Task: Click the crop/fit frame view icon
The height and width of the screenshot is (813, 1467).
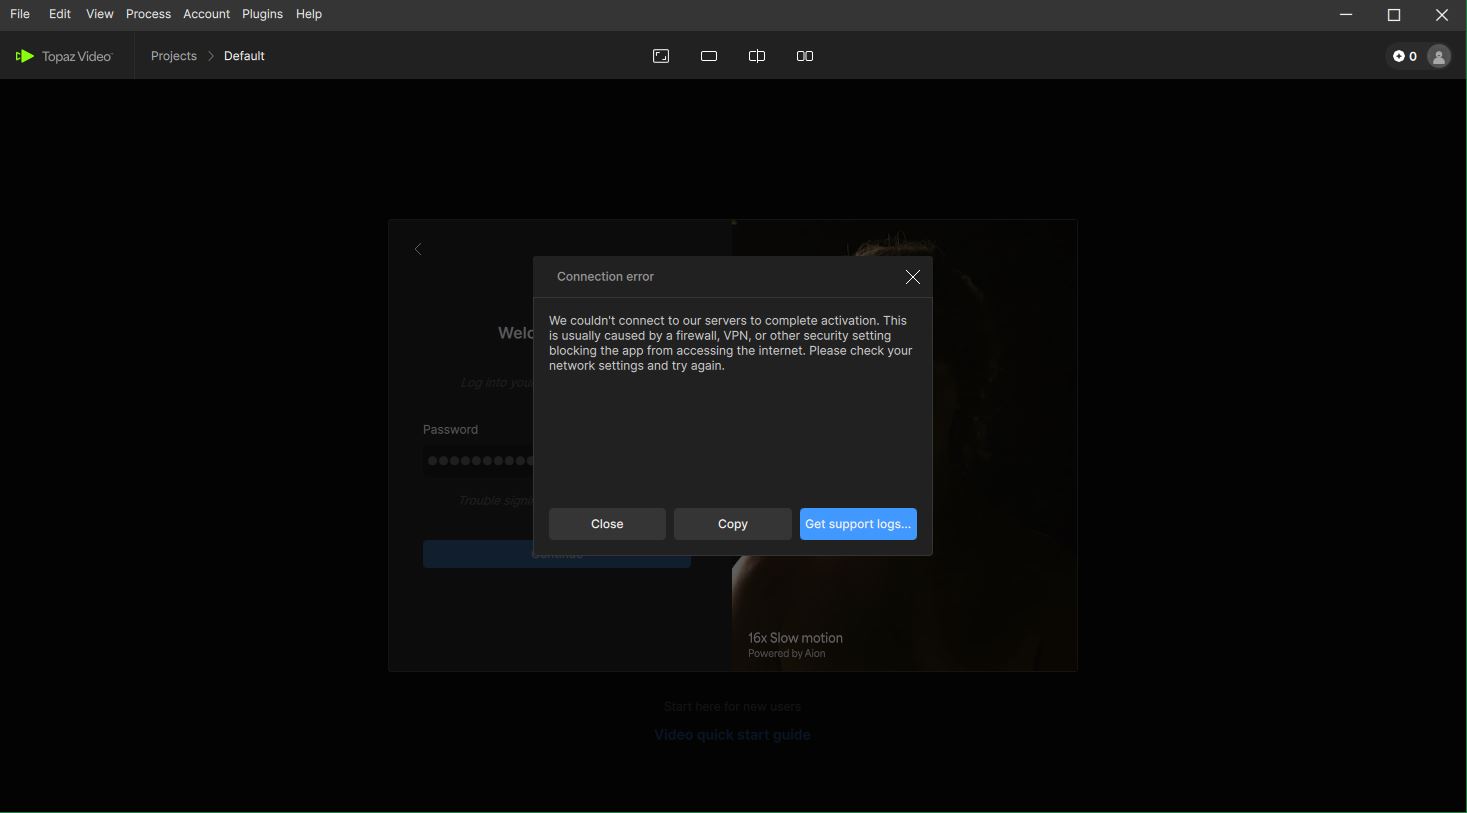Action: pyautogui.click(x=661, y=56)
